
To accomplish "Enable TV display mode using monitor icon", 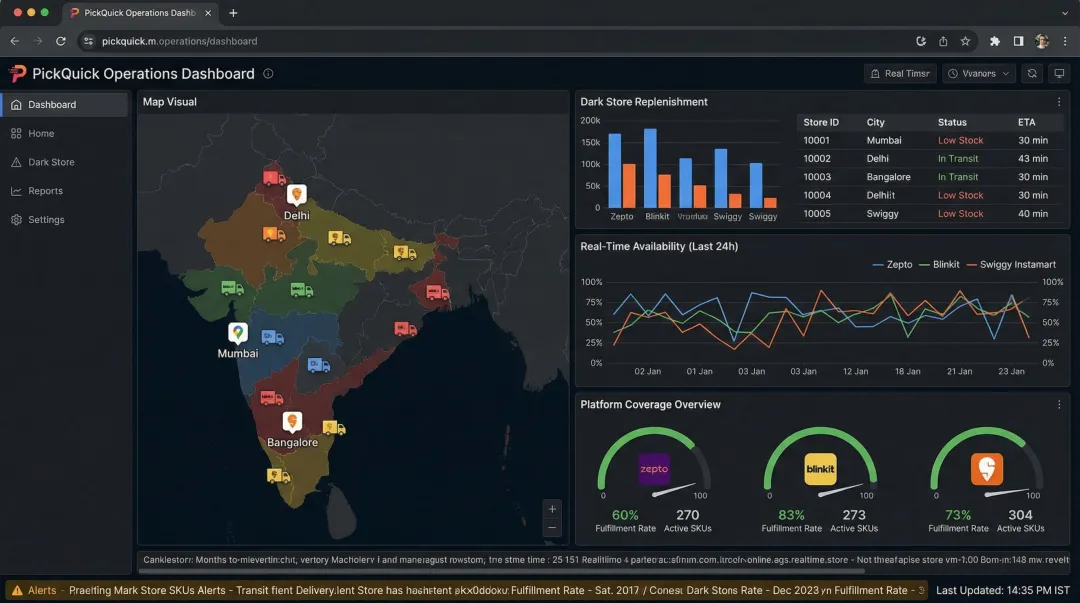I will pyautogui.click(x=1058, y=73).
